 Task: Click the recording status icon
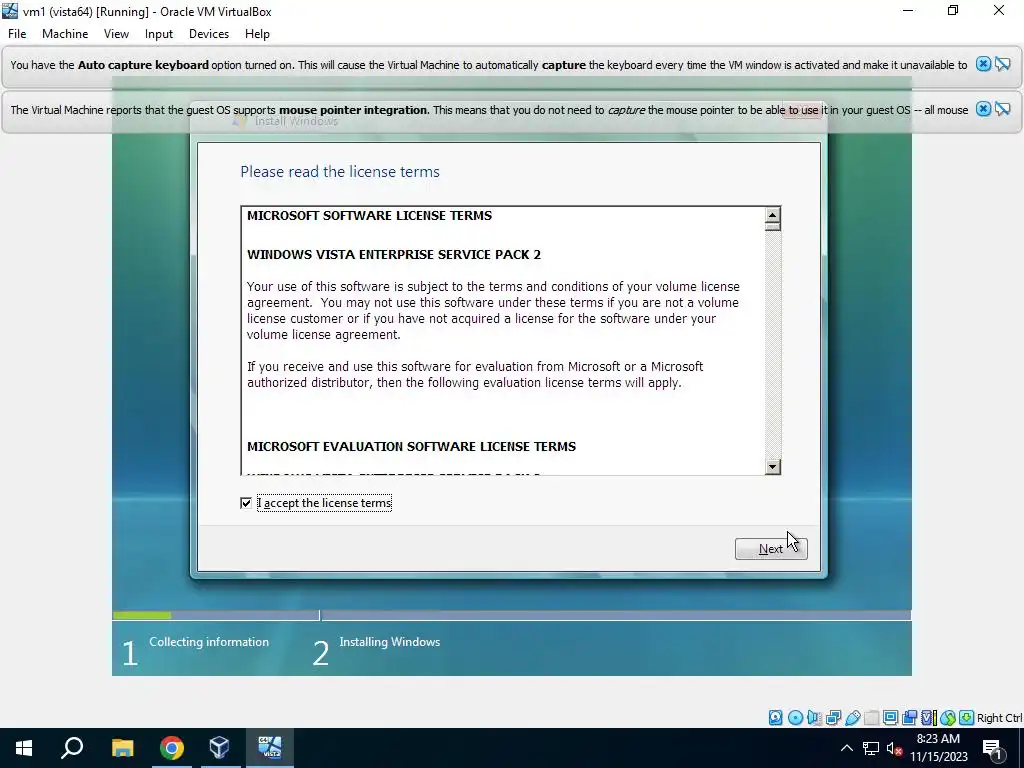(x=909, y=718)
